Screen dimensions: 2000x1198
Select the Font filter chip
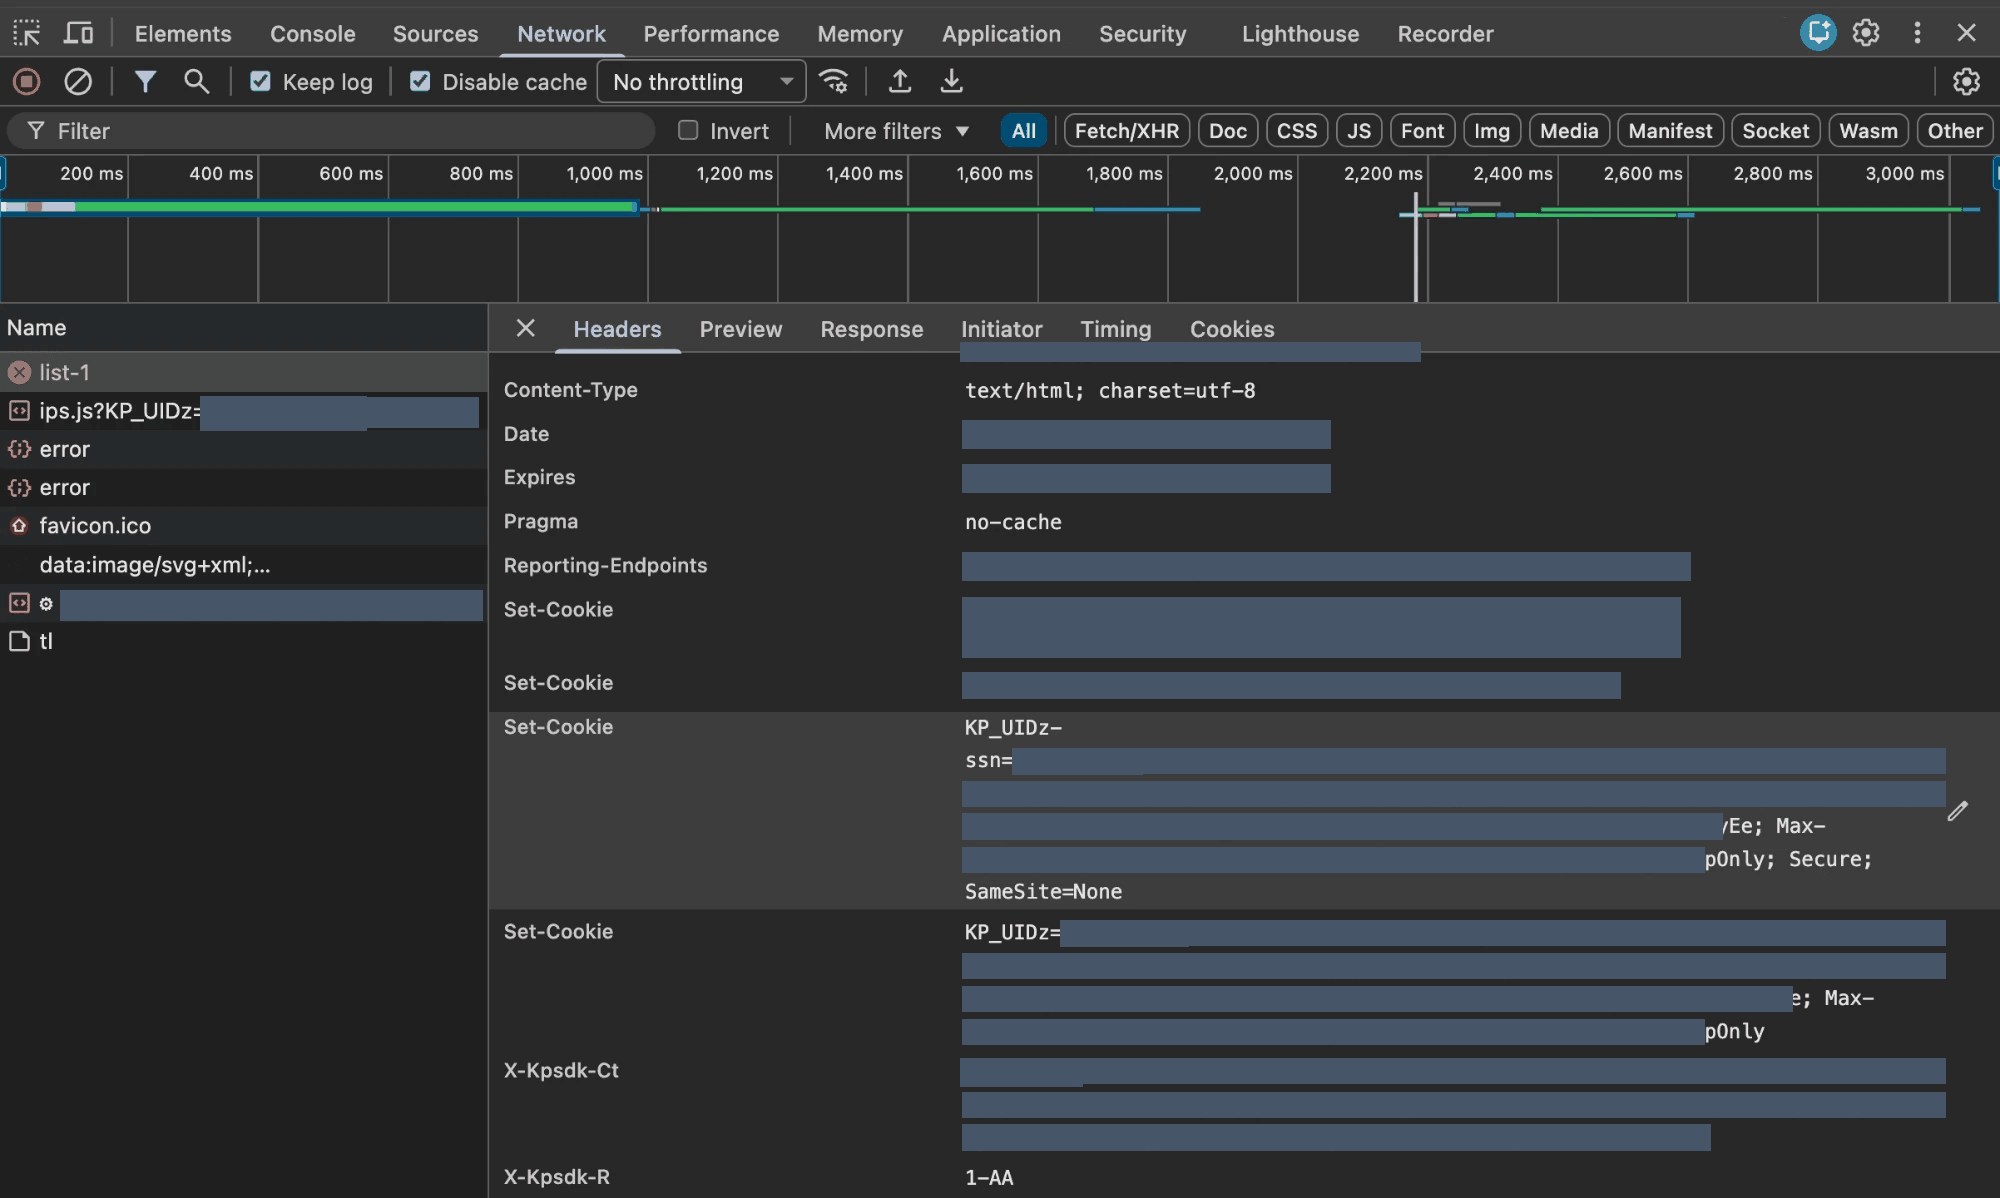click(x=1422, y=130)
